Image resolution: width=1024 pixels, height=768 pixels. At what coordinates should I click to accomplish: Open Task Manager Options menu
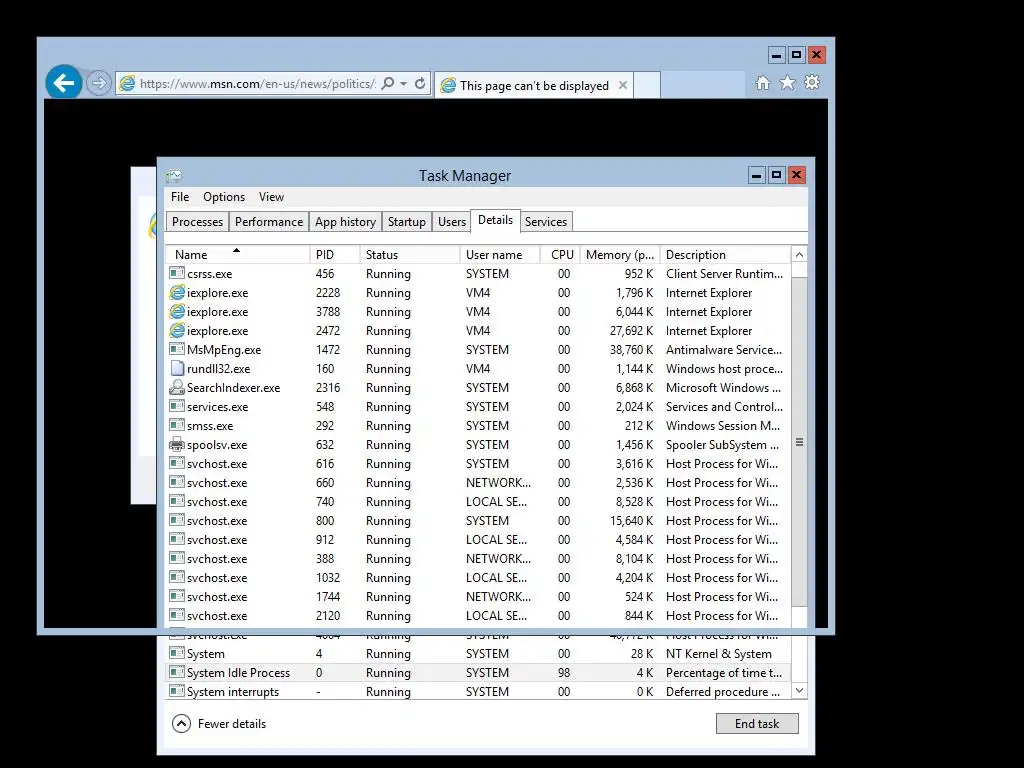point(224,197)
